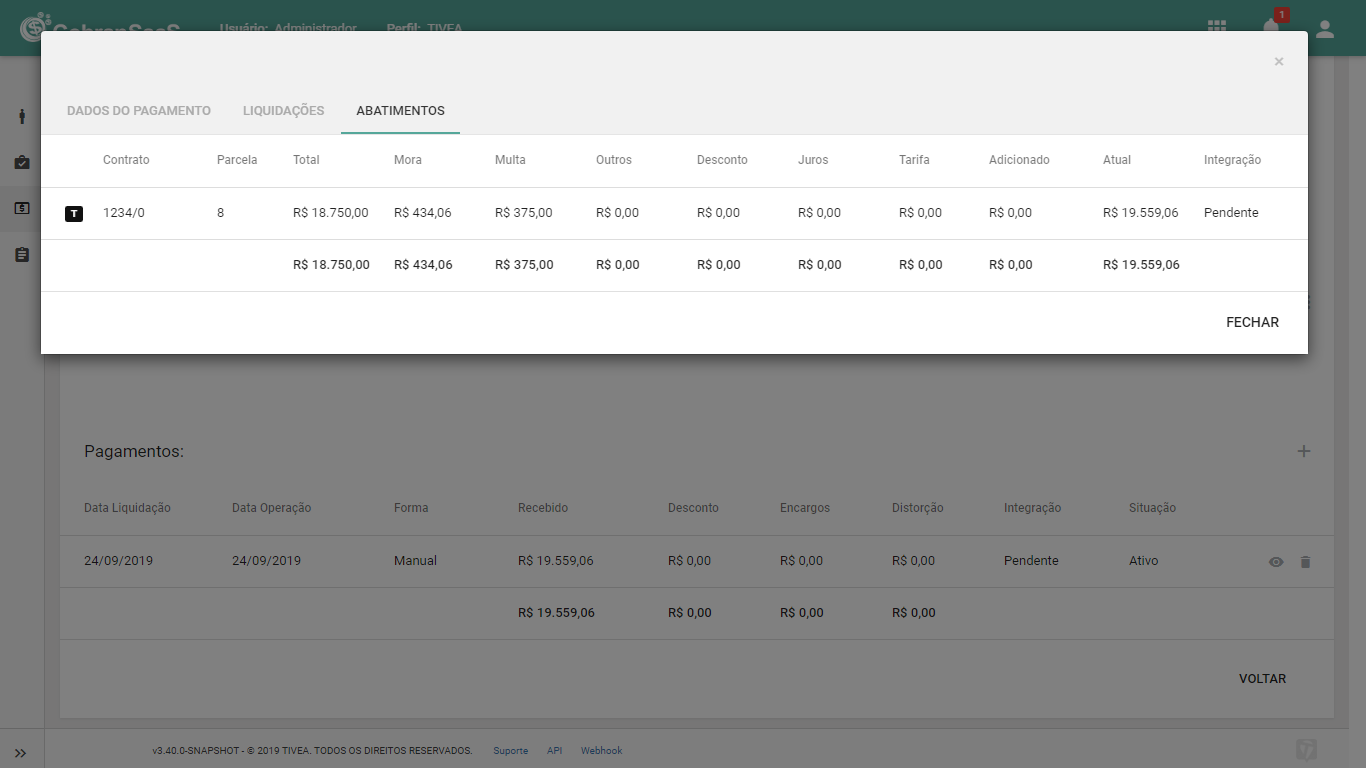
Task: Click the Adicionado column header
Action: pos(1019,160)
